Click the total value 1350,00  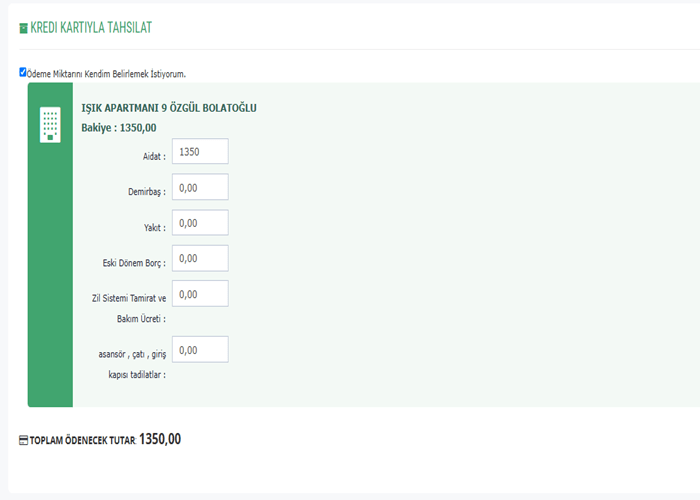point(160,439)
